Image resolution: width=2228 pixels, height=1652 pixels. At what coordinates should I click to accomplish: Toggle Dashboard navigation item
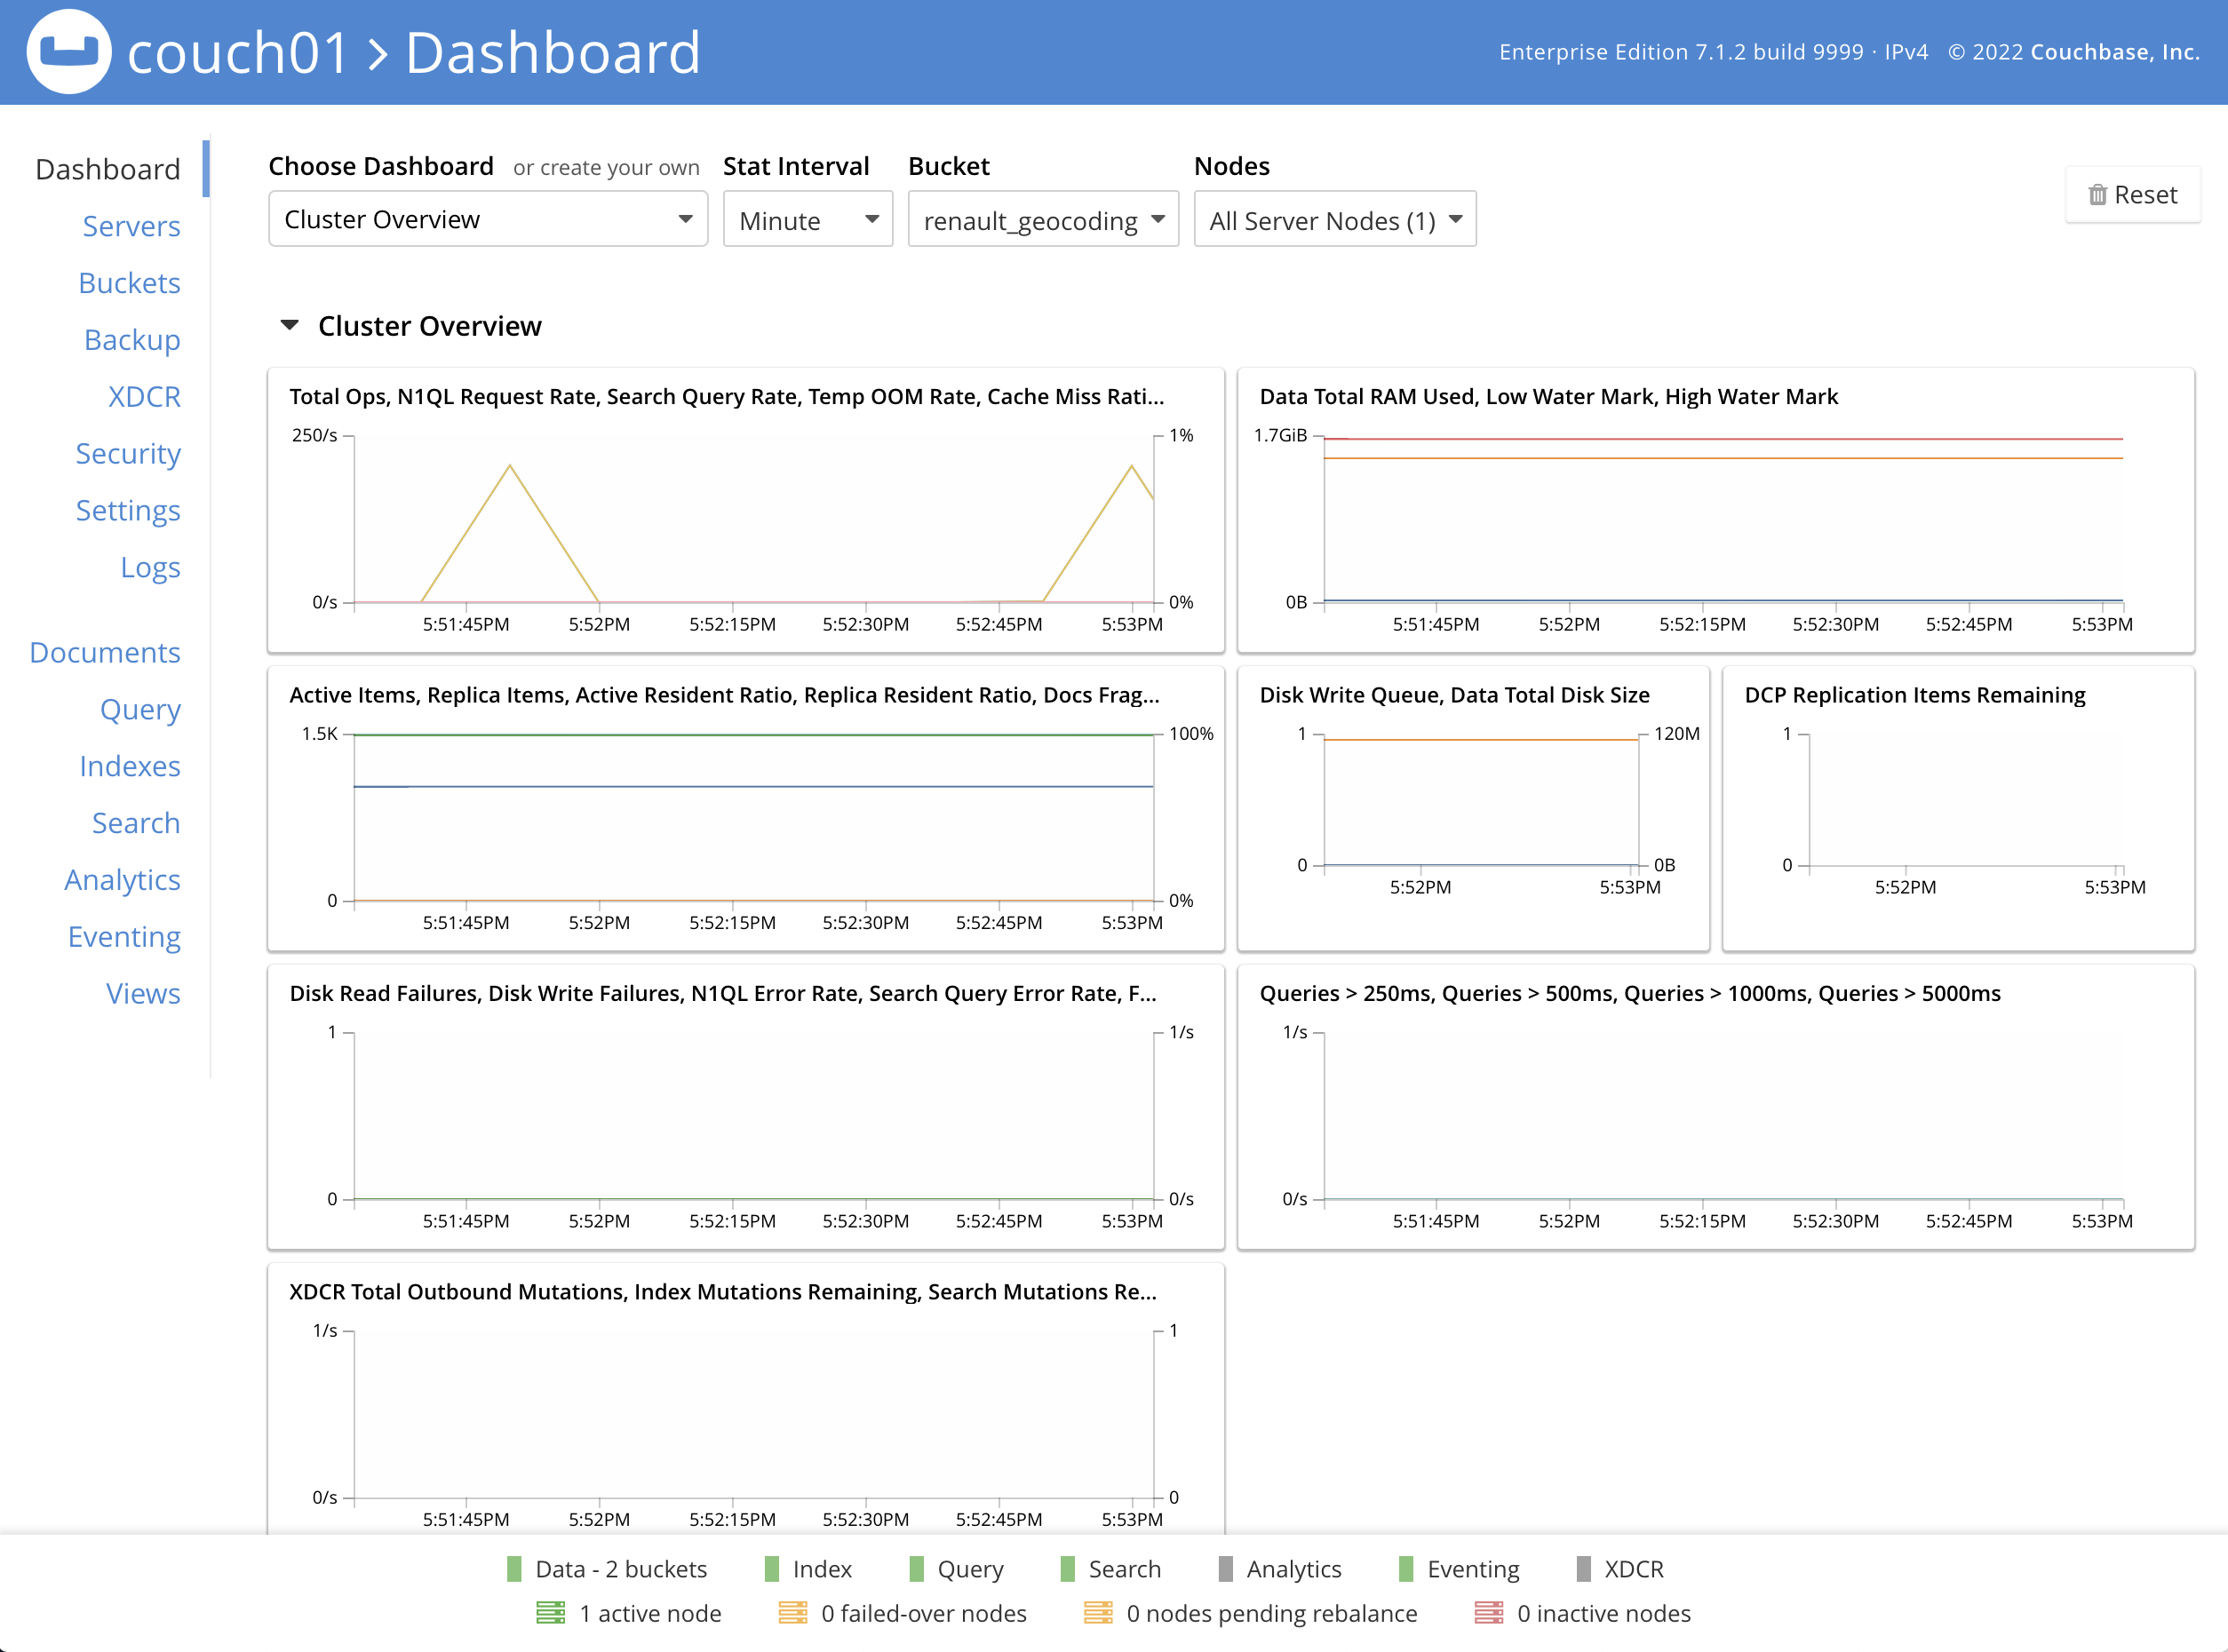(x=107, y=169)
